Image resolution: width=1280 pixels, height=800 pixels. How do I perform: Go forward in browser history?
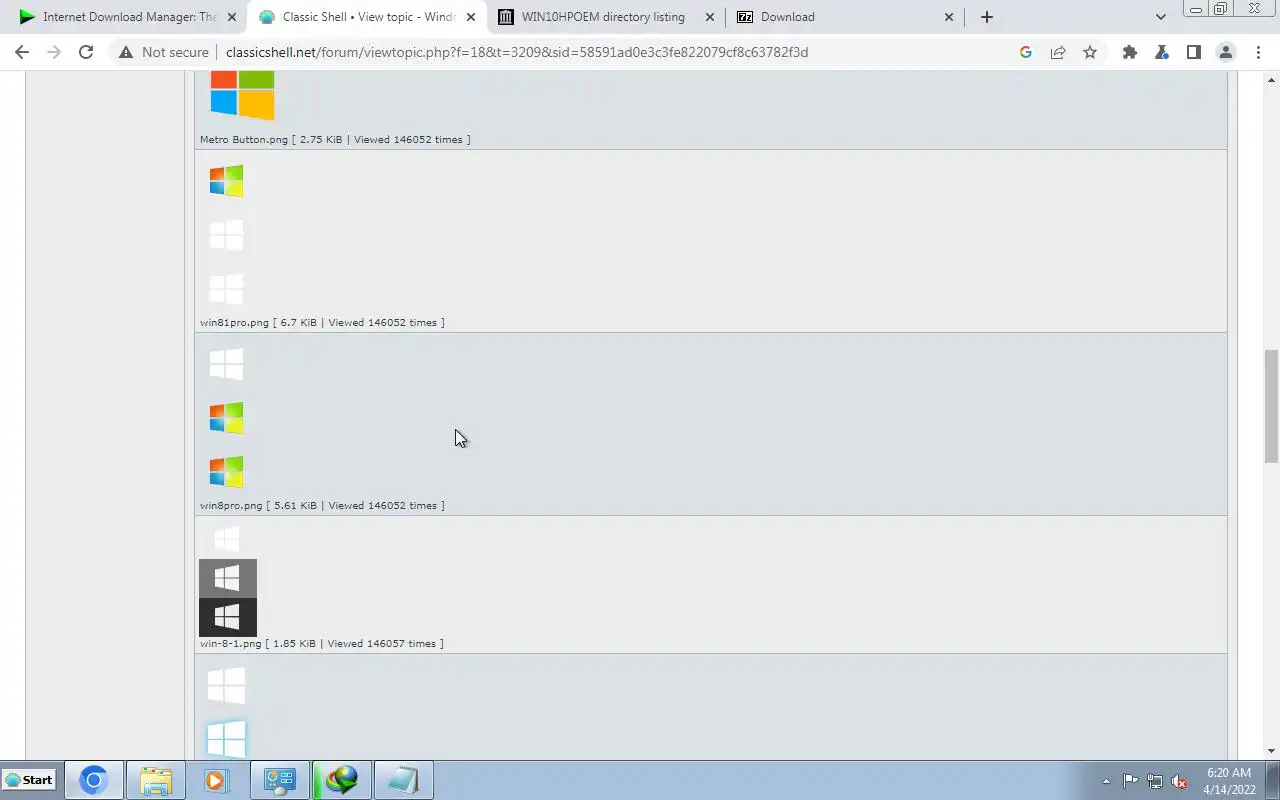54,52
